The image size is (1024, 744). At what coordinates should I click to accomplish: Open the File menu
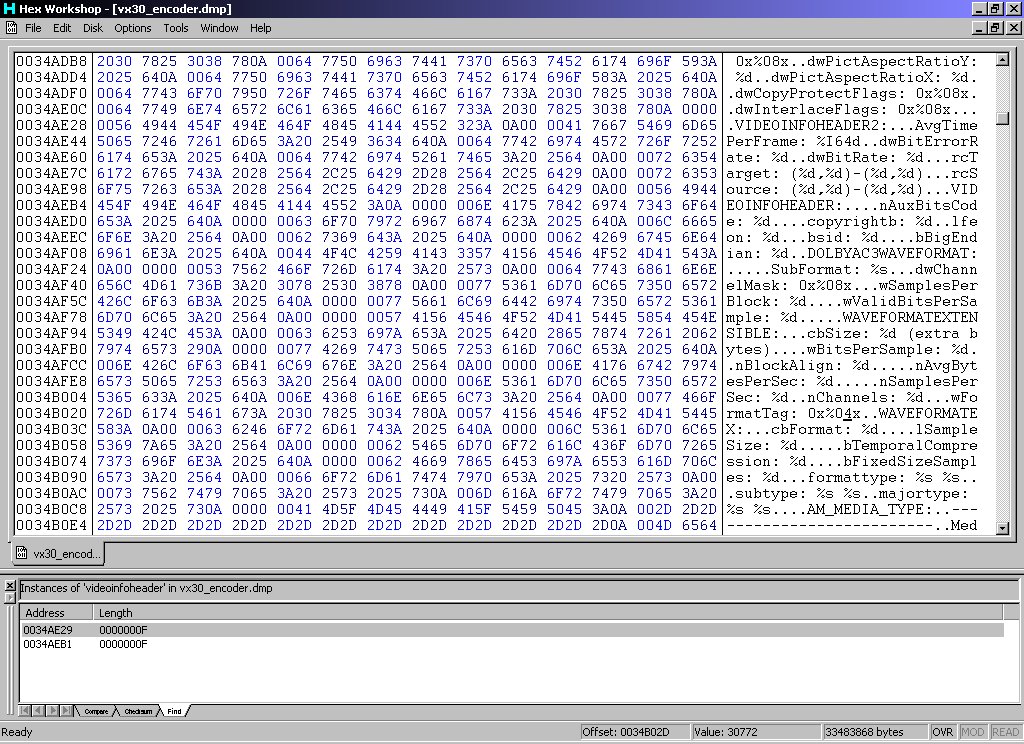[33, 28]
